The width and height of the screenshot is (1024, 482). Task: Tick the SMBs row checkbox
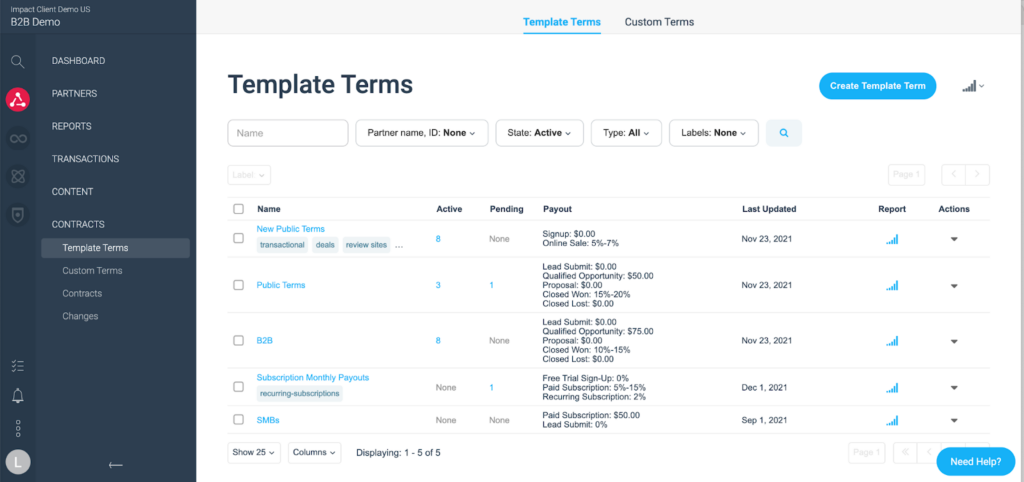click(x=238, y=420)
